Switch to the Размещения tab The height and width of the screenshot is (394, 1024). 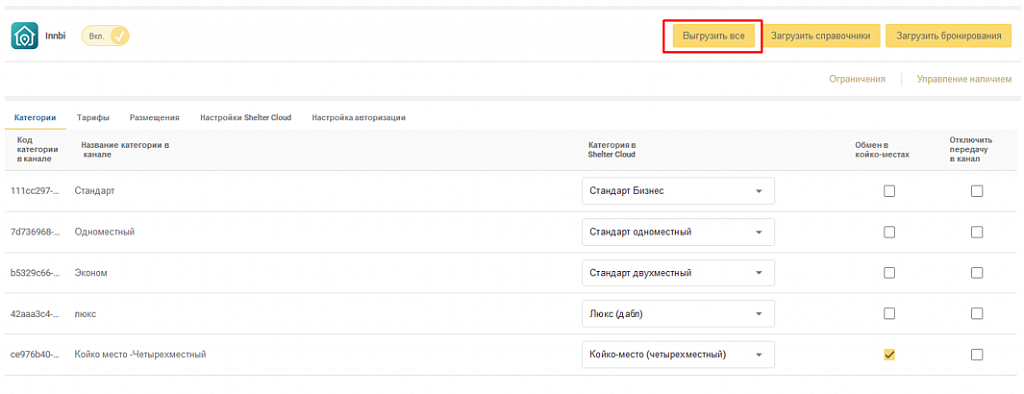point(154,118)
